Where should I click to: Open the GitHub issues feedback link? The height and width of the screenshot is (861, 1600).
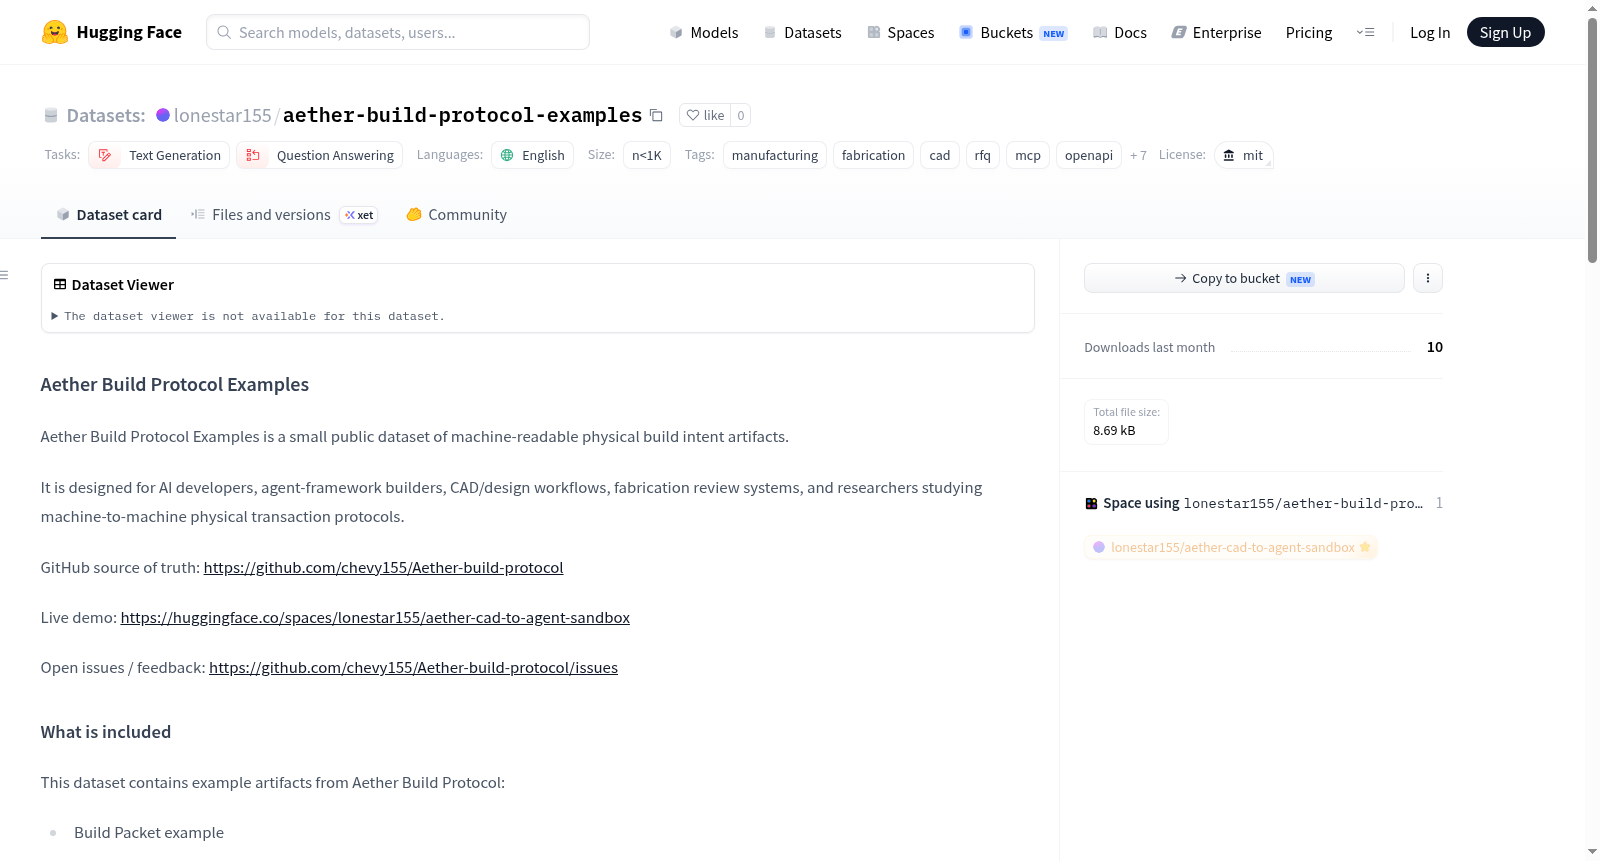(413, 668)
